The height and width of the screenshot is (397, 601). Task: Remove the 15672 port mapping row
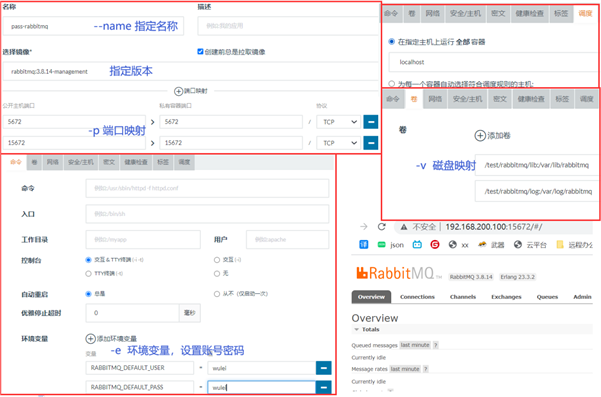[x=371, y=143]
